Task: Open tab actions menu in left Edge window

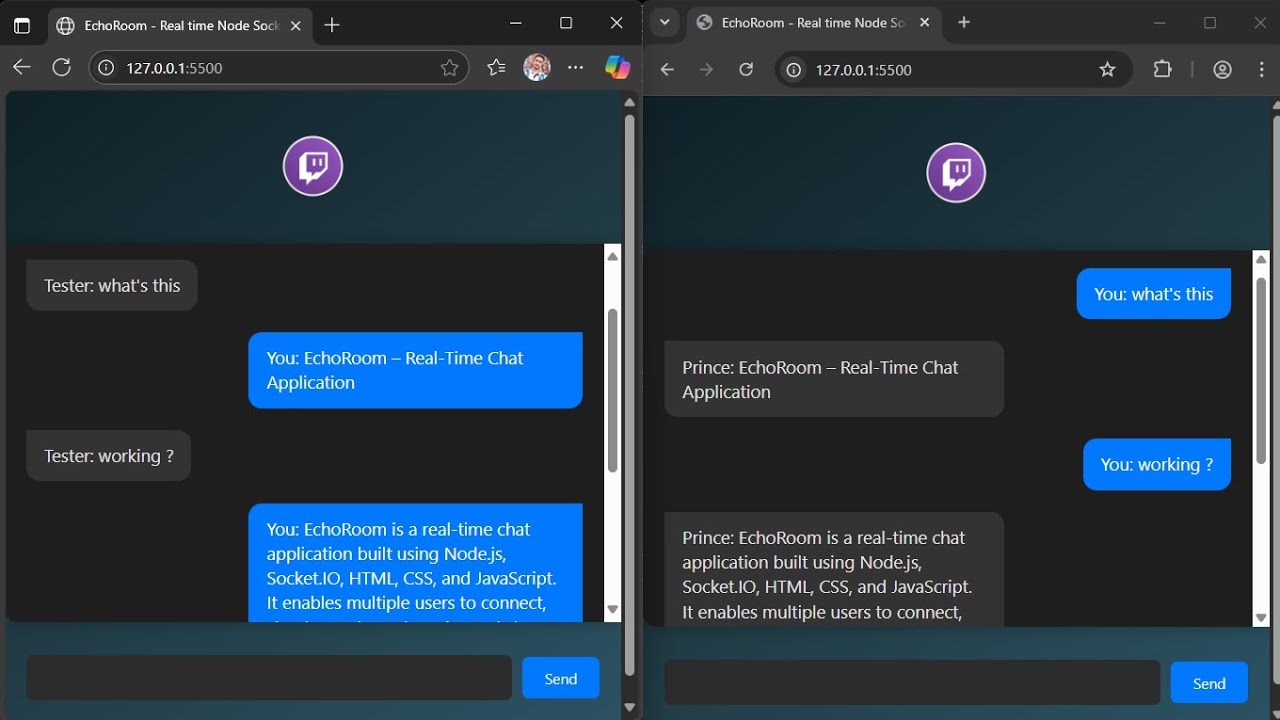Action: (x=21, y=26)
